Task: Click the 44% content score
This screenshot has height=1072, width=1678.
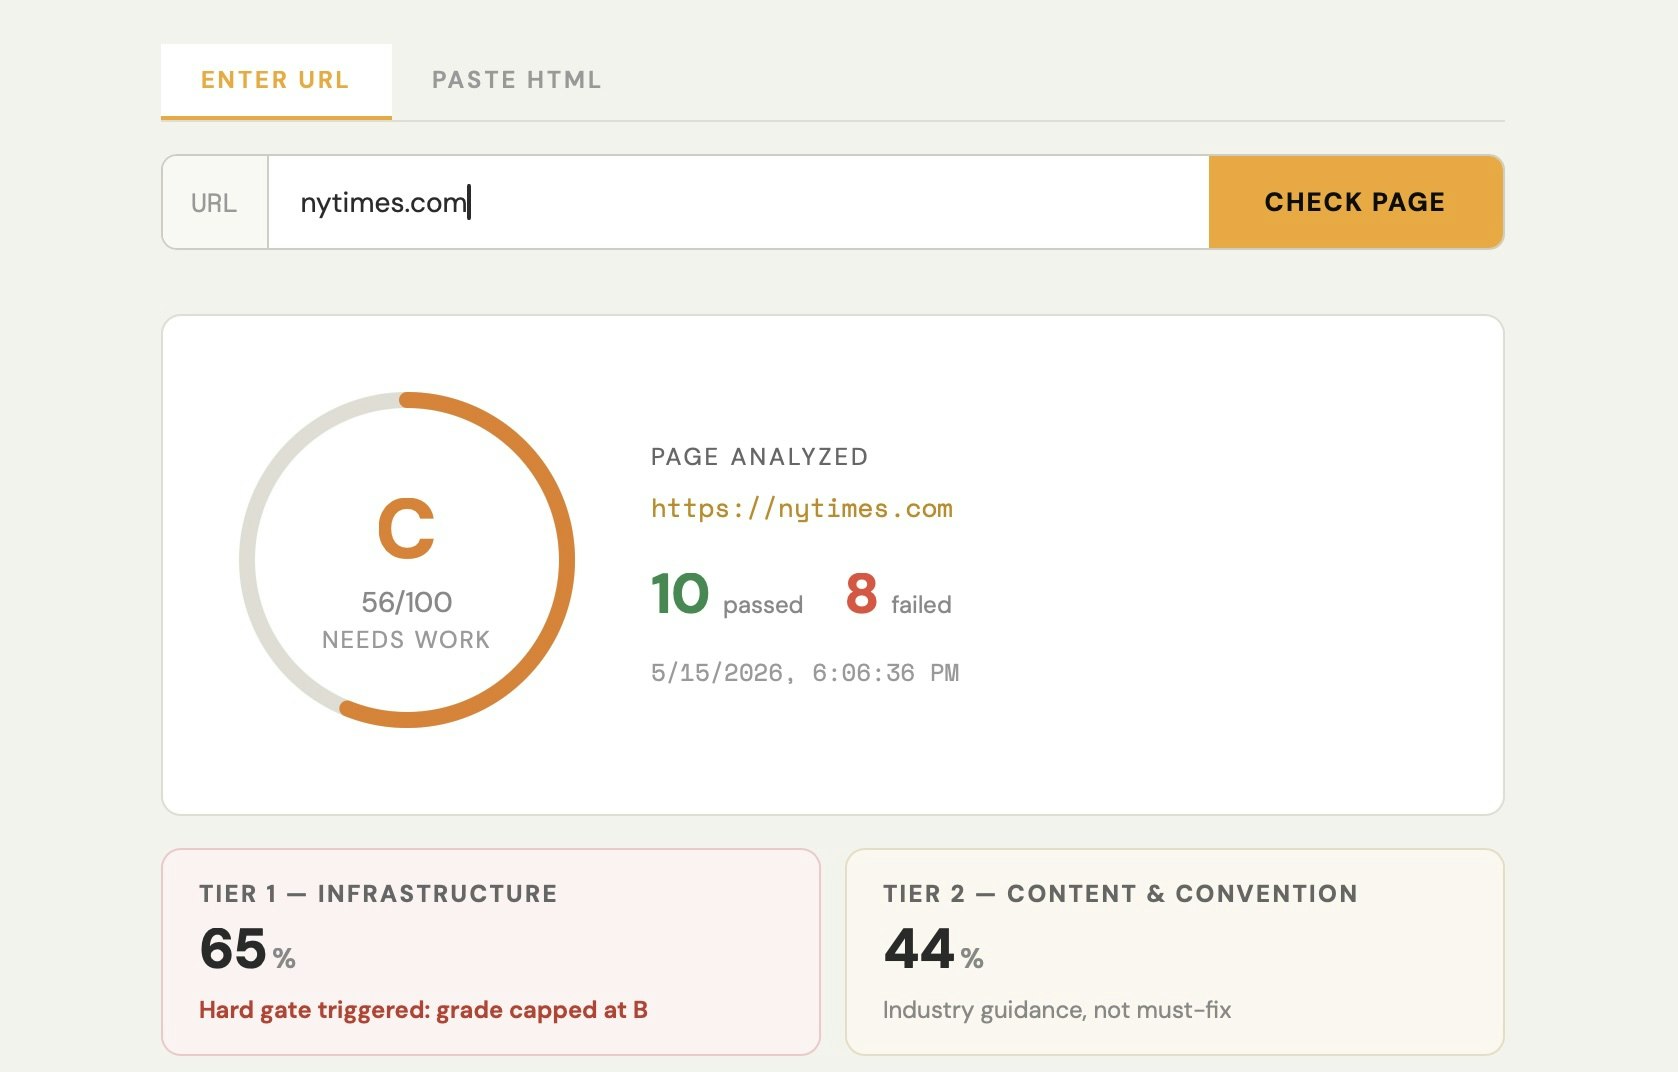Action: click(933, 949)
